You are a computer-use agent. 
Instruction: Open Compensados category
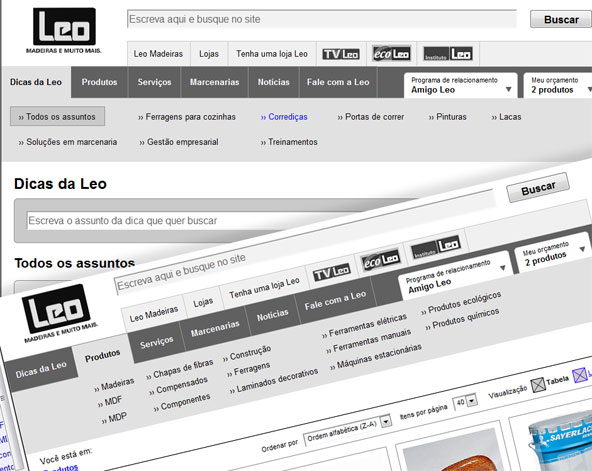click(178, 386)
